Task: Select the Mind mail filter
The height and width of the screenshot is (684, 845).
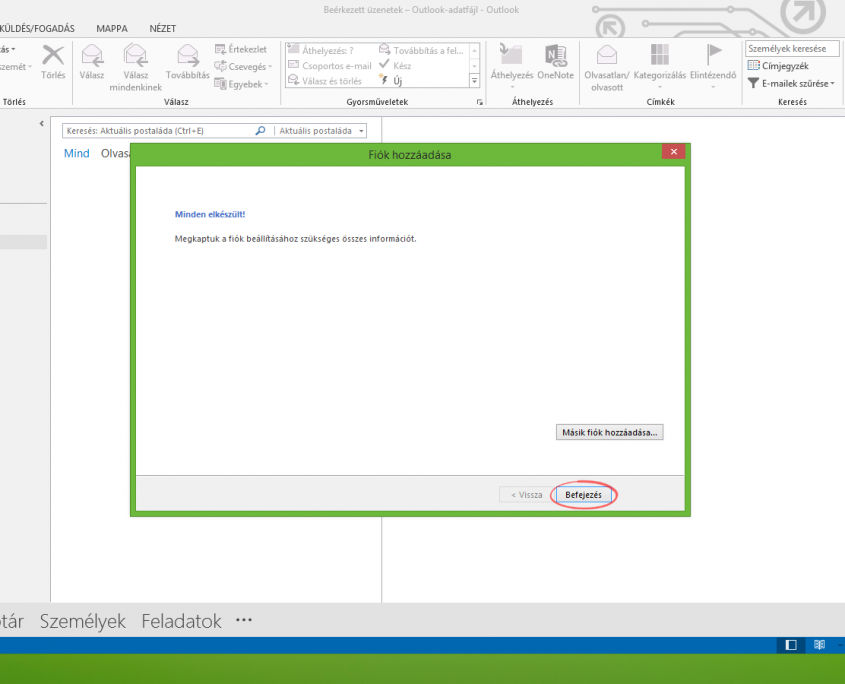Action: pos(76,153)
